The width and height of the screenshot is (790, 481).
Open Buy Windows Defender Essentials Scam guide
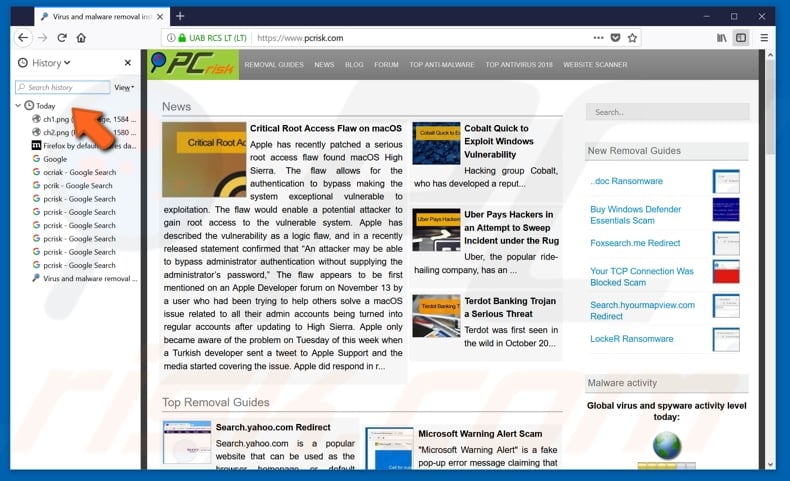[635, 215]
